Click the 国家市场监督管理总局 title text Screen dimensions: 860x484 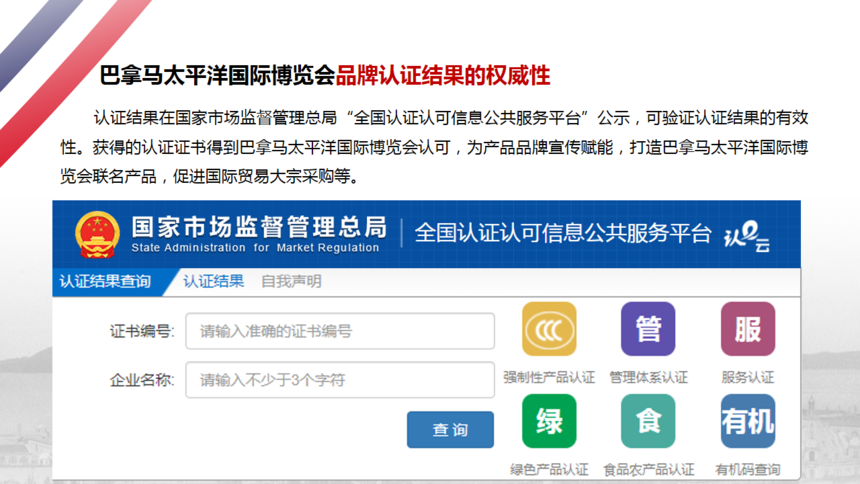pos(259,227)
